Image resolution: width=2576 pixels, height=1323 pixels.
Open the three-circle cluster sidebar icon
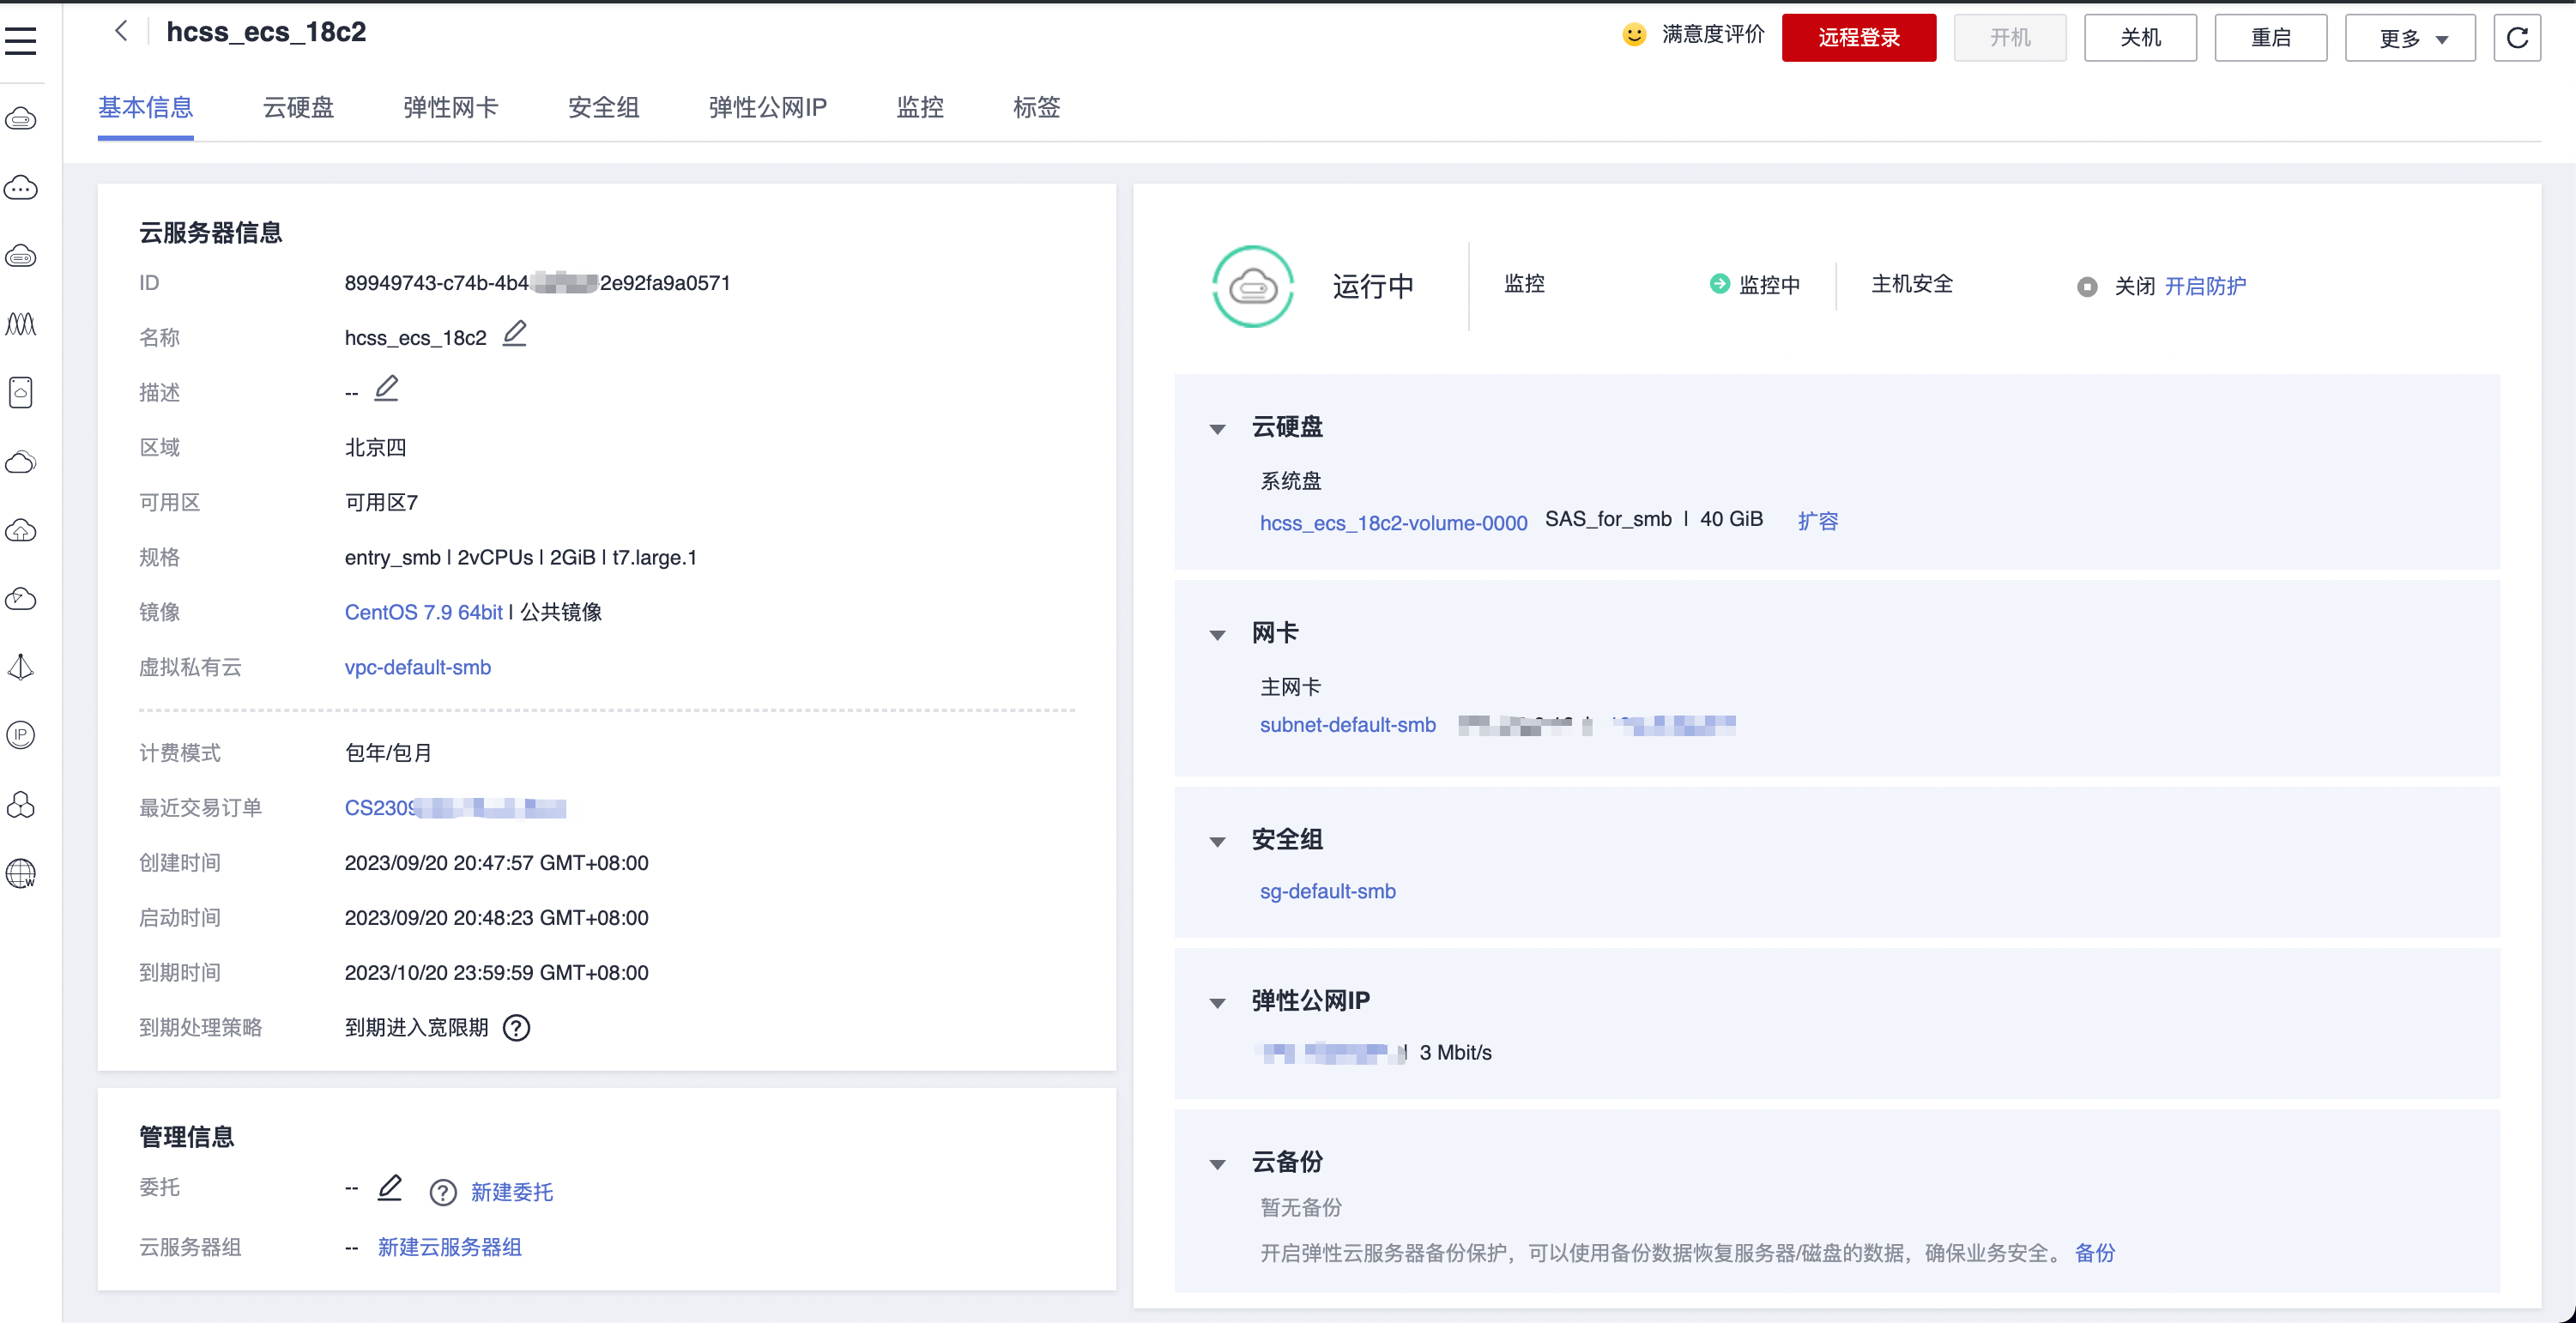(21, 804)
